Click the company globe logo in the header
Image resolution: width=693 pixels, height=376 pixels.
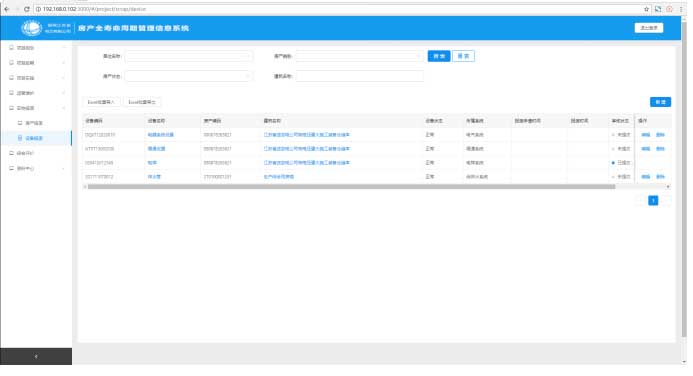click(32, 28)
